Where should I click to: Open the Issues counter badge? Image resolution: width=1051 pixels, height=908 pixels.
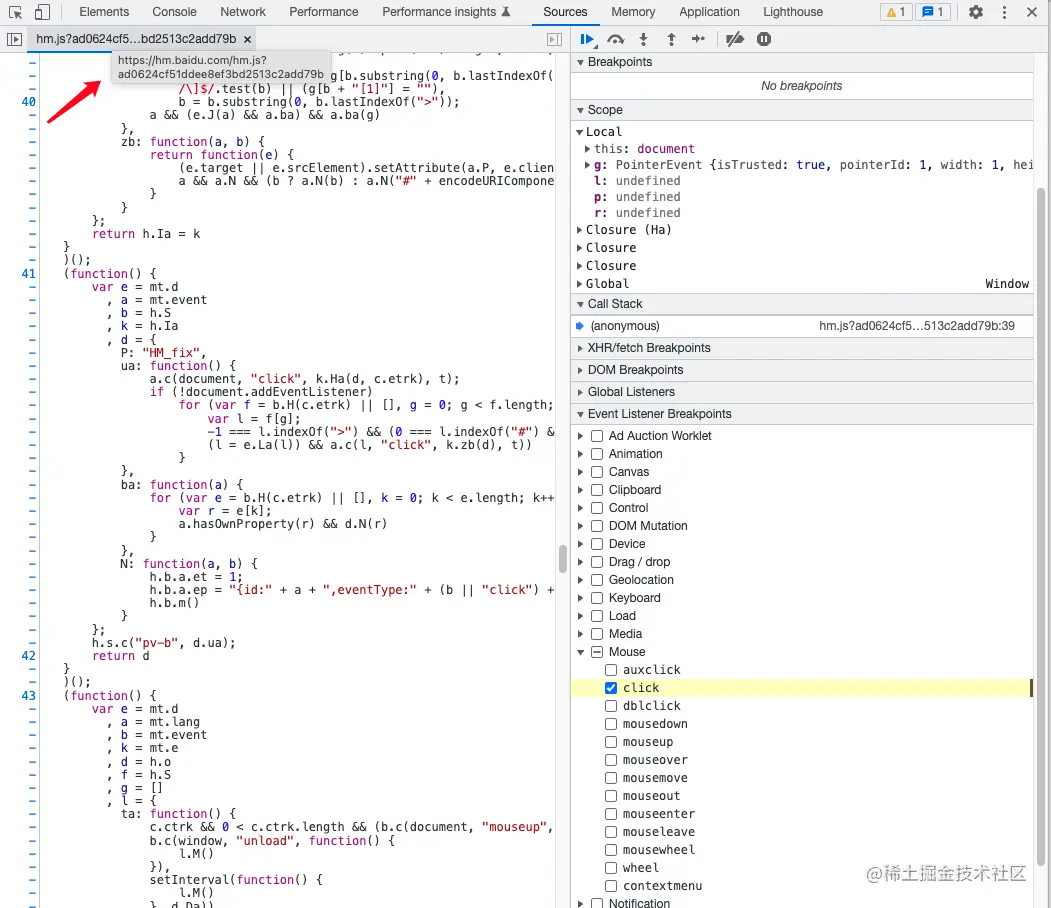tap(935, 11)
